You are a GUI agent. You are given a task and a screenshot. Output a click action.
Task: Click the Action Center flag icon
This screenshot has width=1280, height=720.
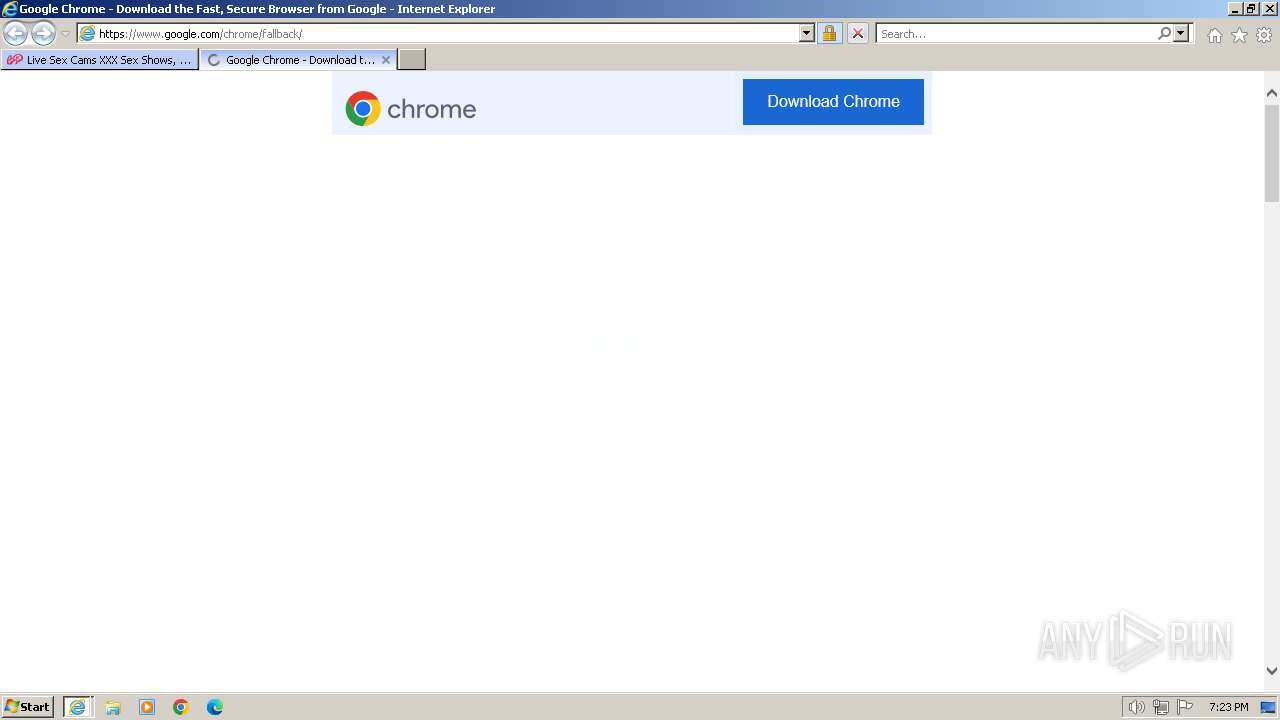pyautogui.click(x=1185, y=707)
